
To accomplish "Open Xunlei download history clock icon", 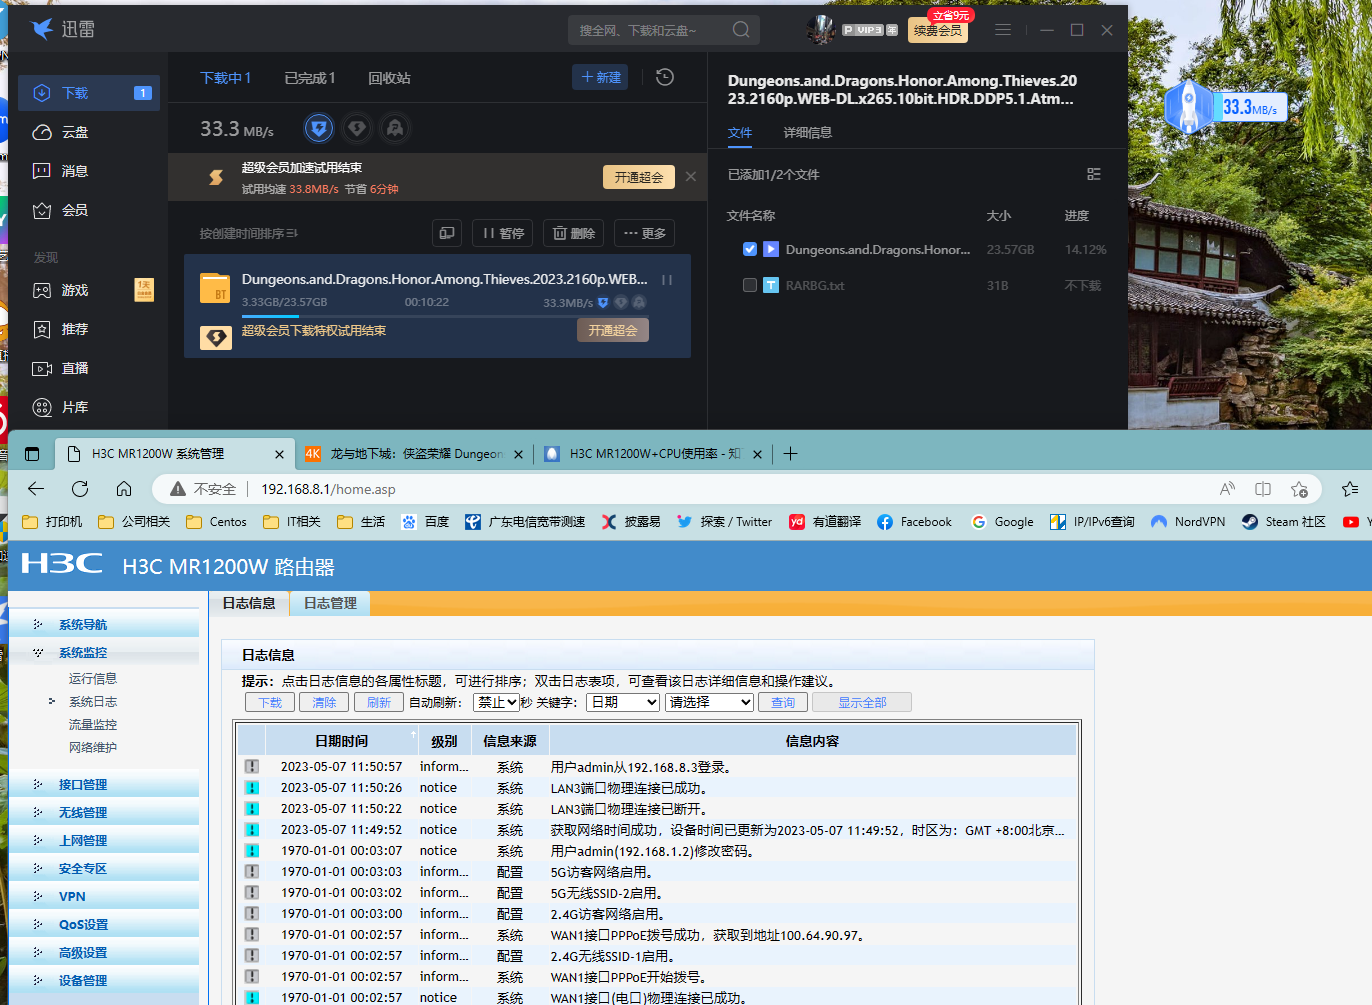I will click(665, 77).
